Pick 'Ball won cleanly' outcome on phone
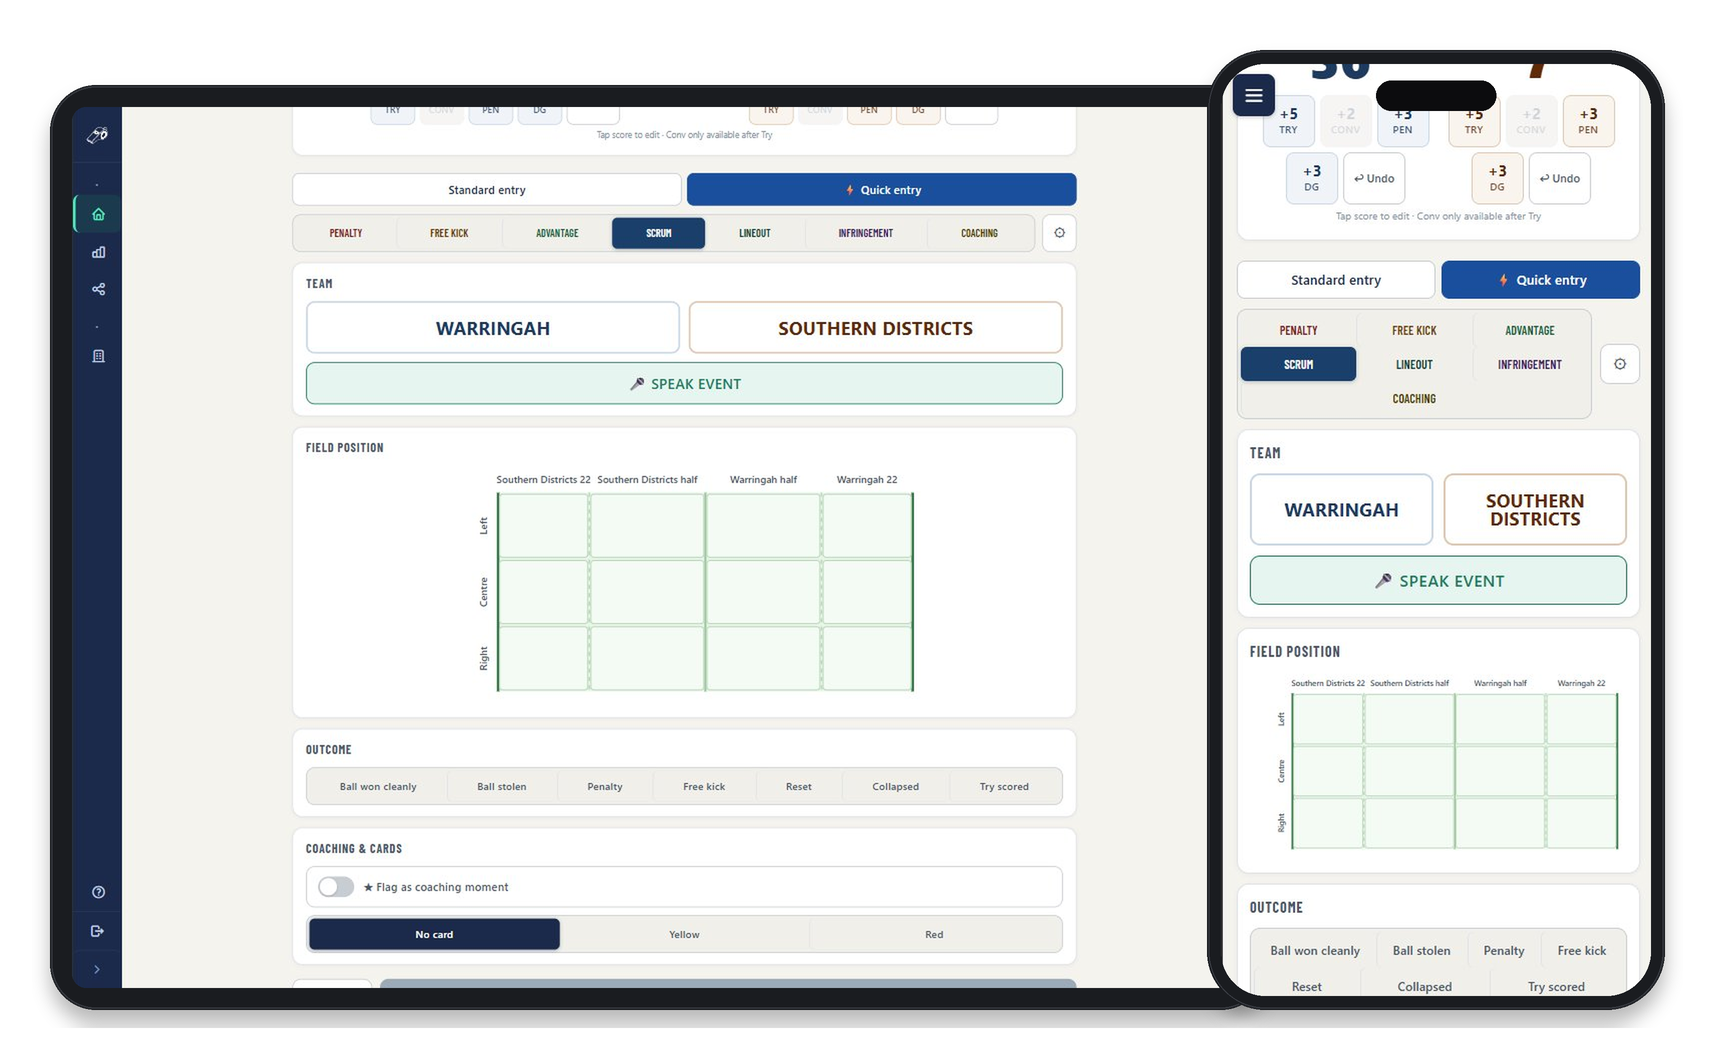Screen dimensions: 1715x1060 click(x=1315, y=951)
